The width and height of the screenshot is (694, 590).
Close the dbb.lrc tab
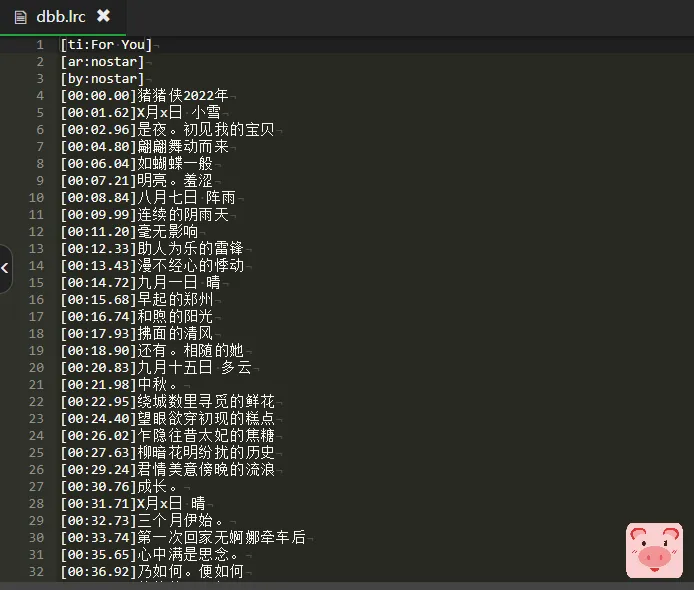click(x=104, y=16)
